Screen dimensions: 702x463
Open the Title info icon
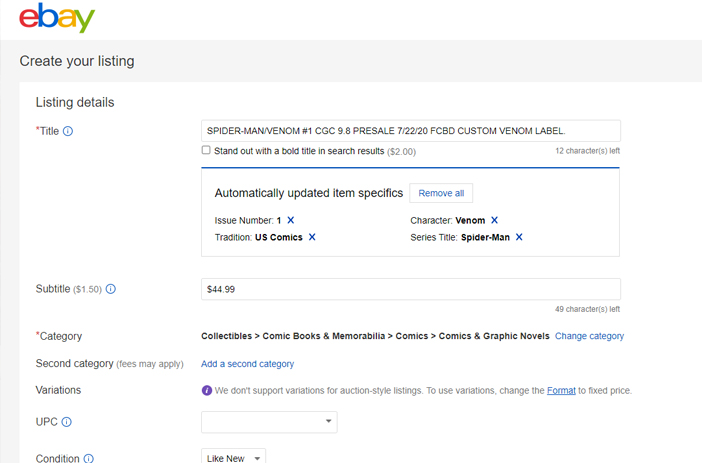point(68,131)
